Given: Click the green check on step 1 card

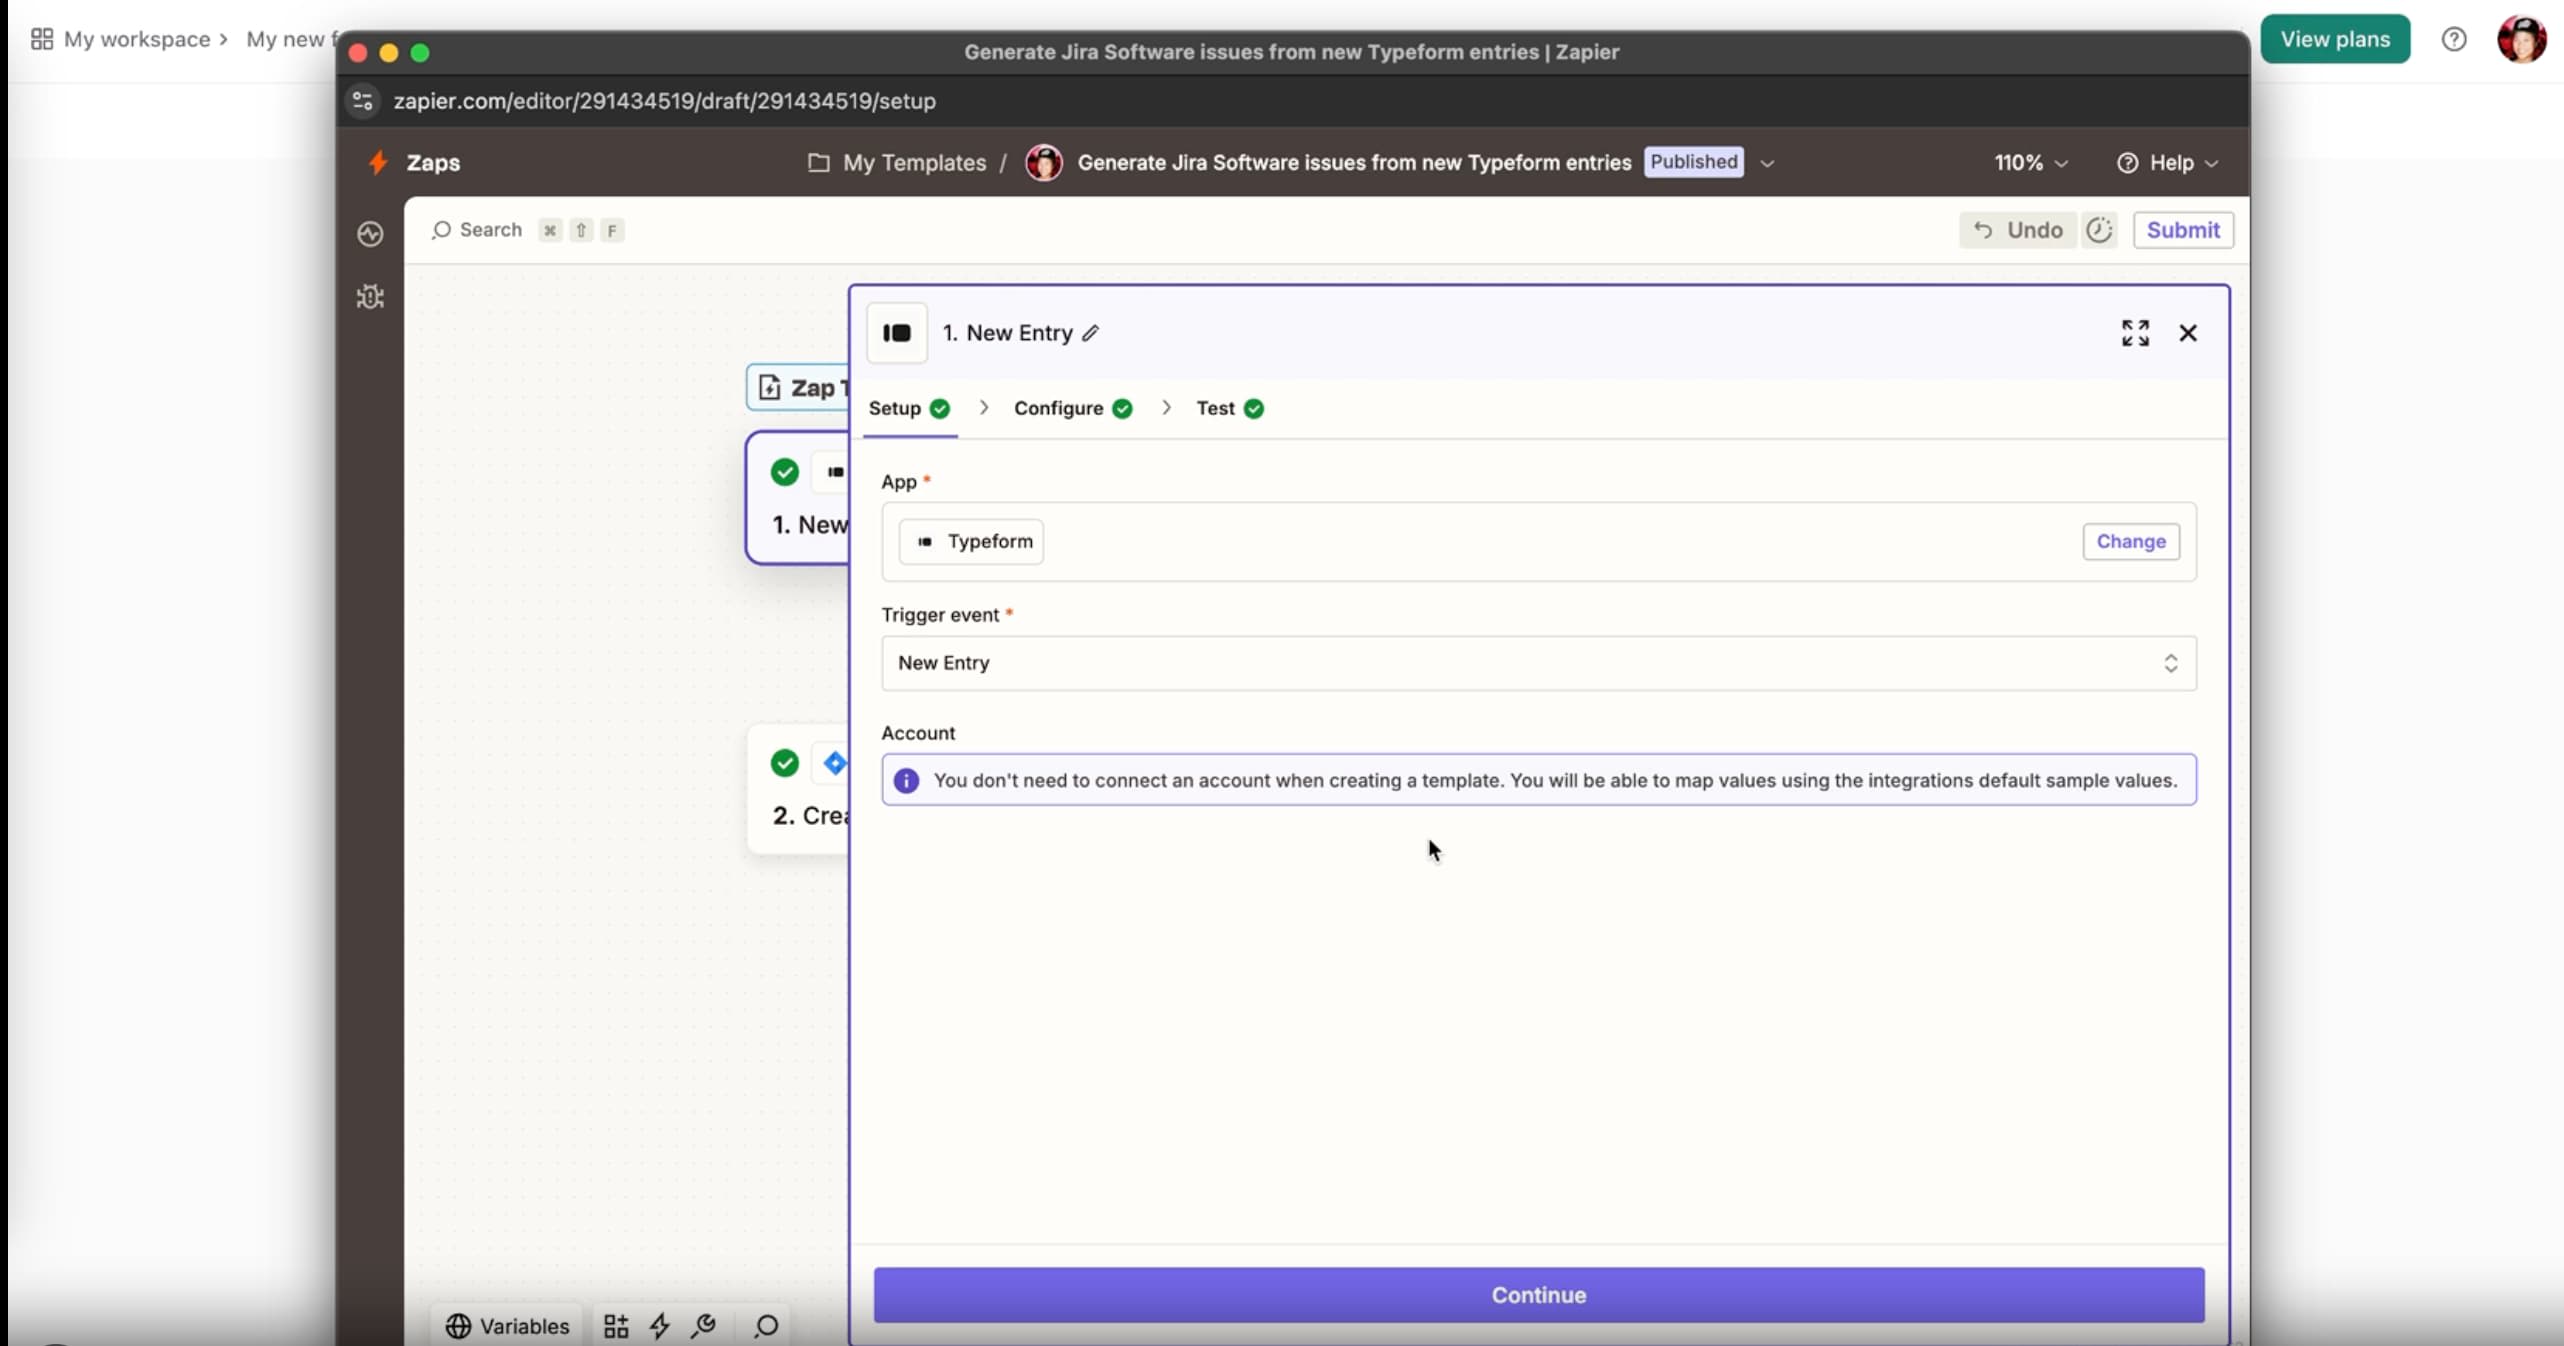Looking at the screenshot, I should point(785,472).
